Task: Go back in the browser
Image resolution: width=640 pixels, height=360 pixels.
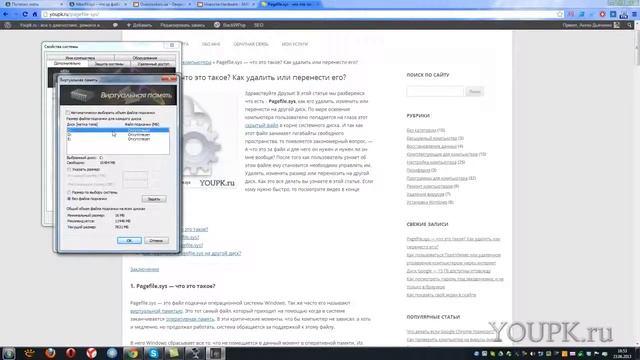Action: point(6,14)
